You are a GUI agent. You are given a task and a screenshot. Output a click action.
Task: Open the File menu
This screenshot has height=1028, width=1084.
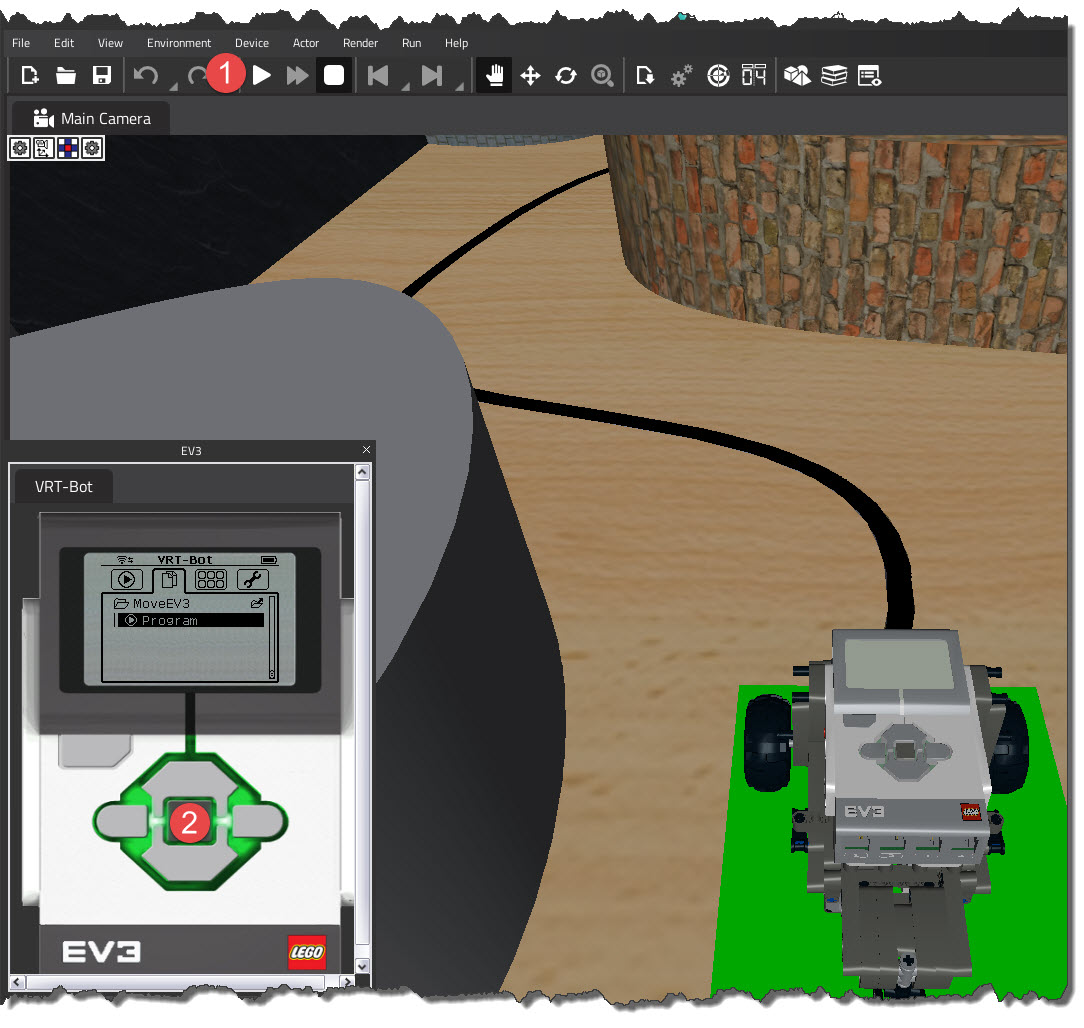[x=21, y=43]
